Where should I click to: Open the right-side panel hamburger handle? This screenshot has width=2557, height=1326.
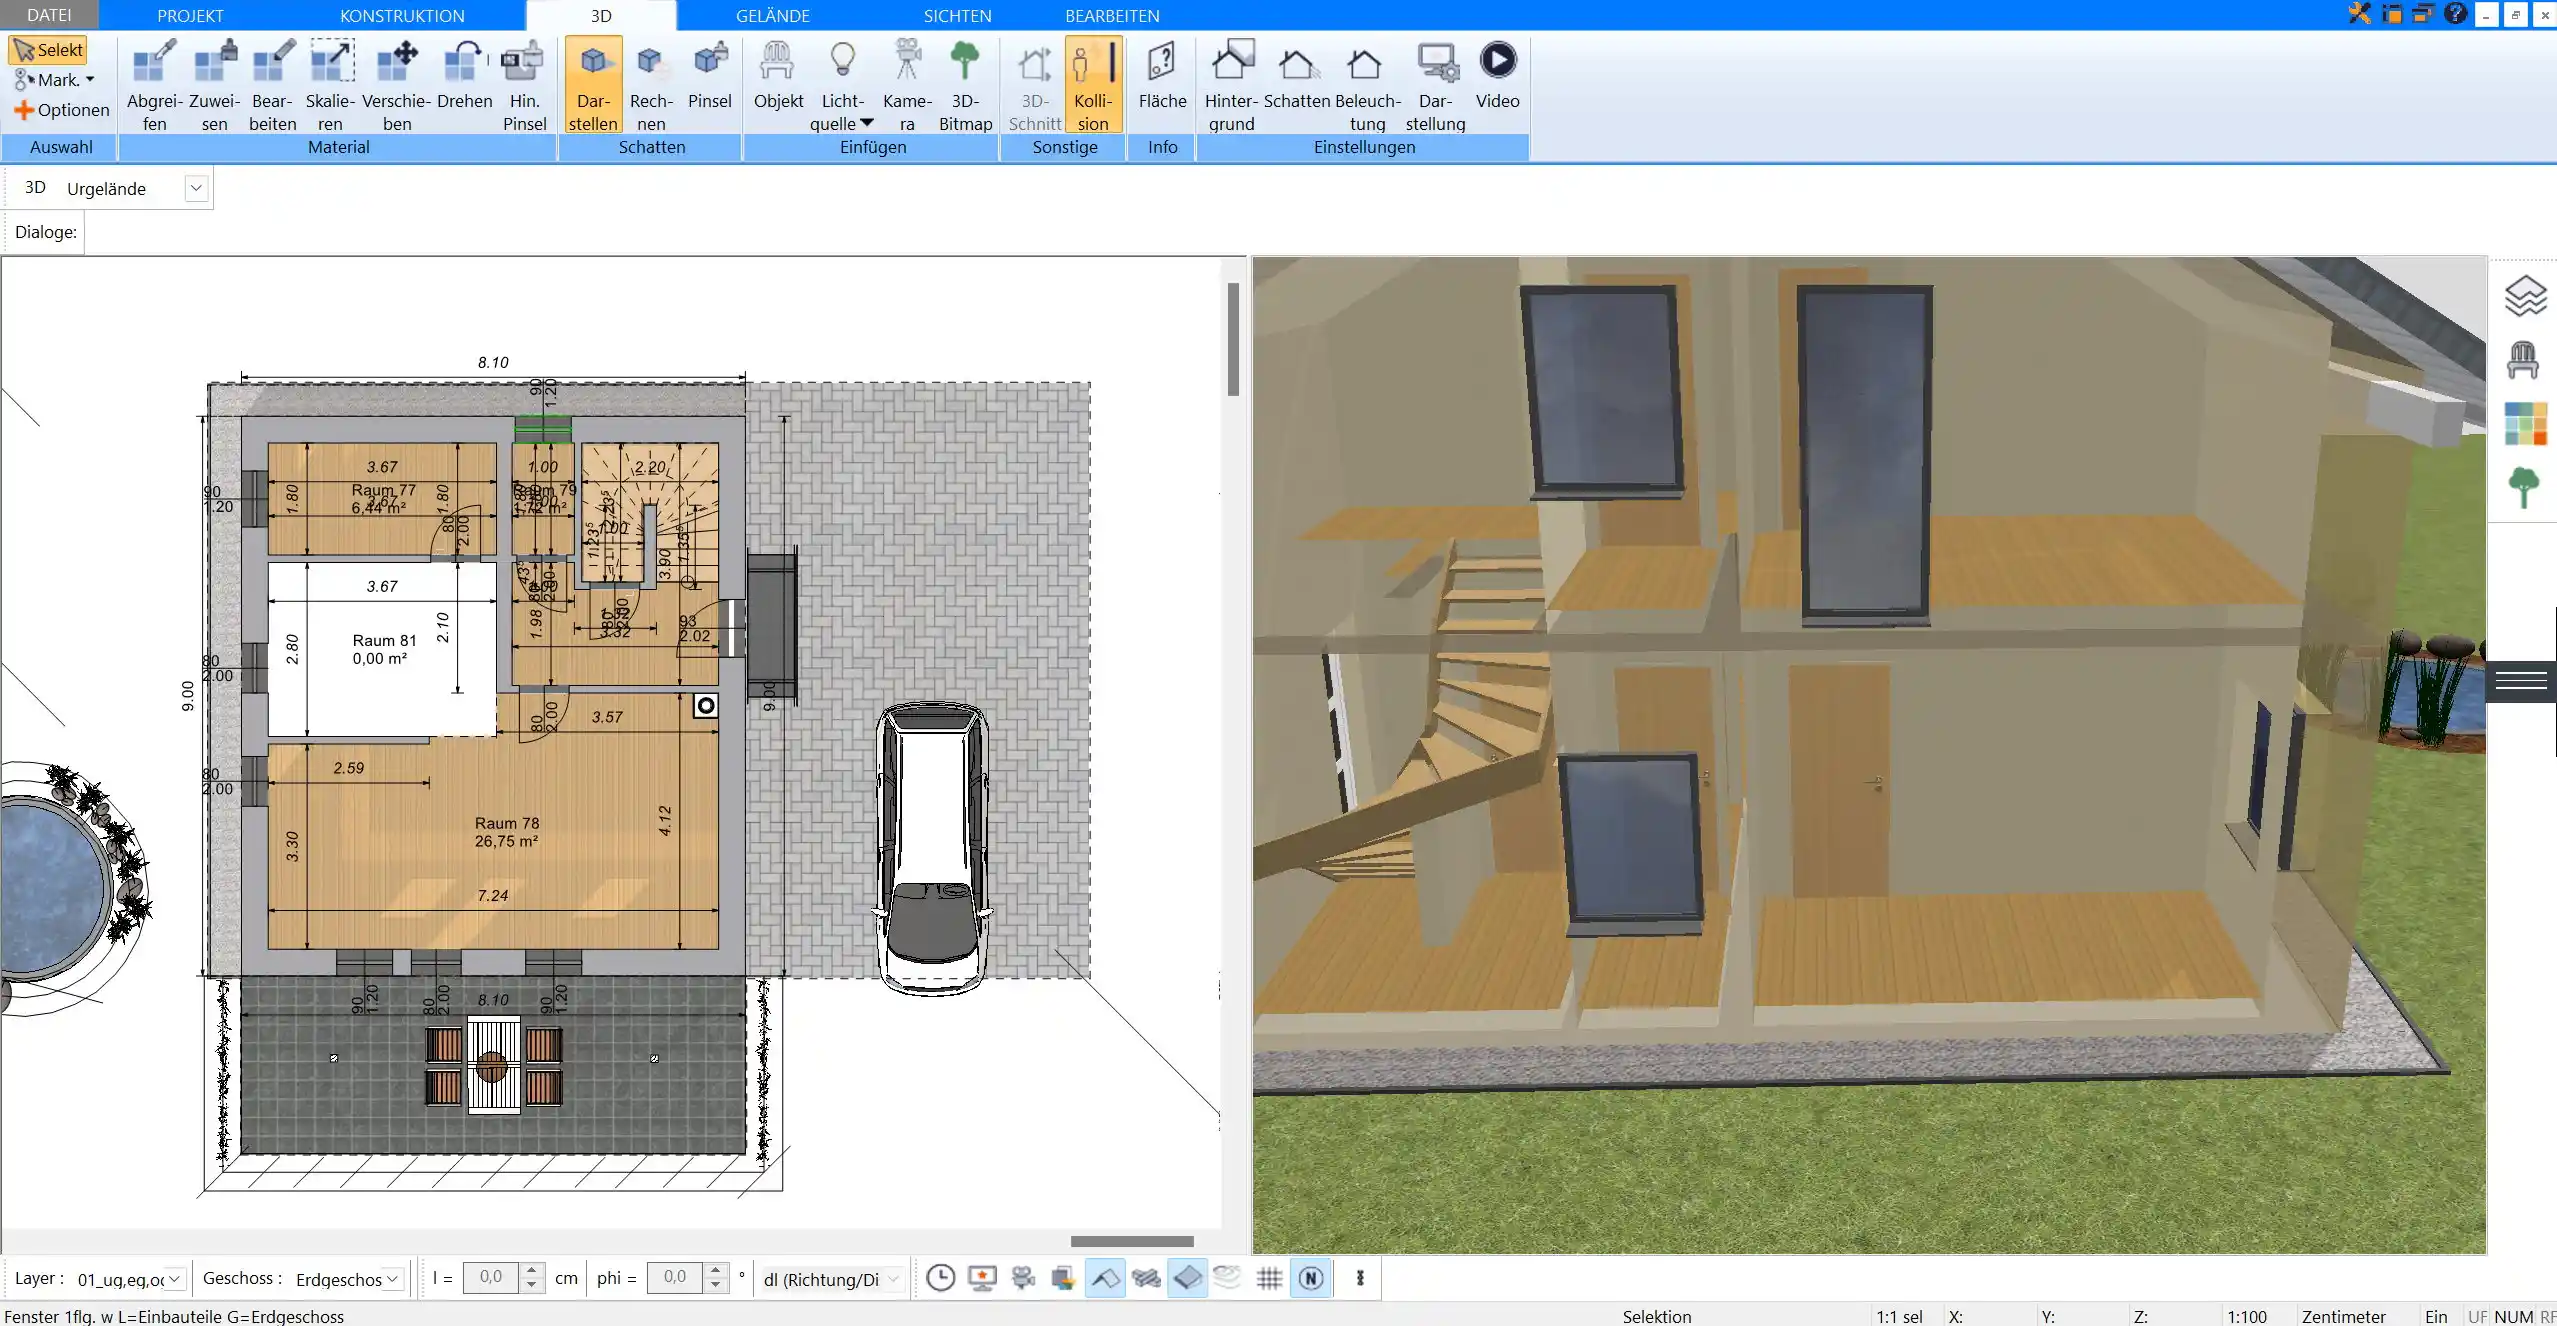(2521, 681)
